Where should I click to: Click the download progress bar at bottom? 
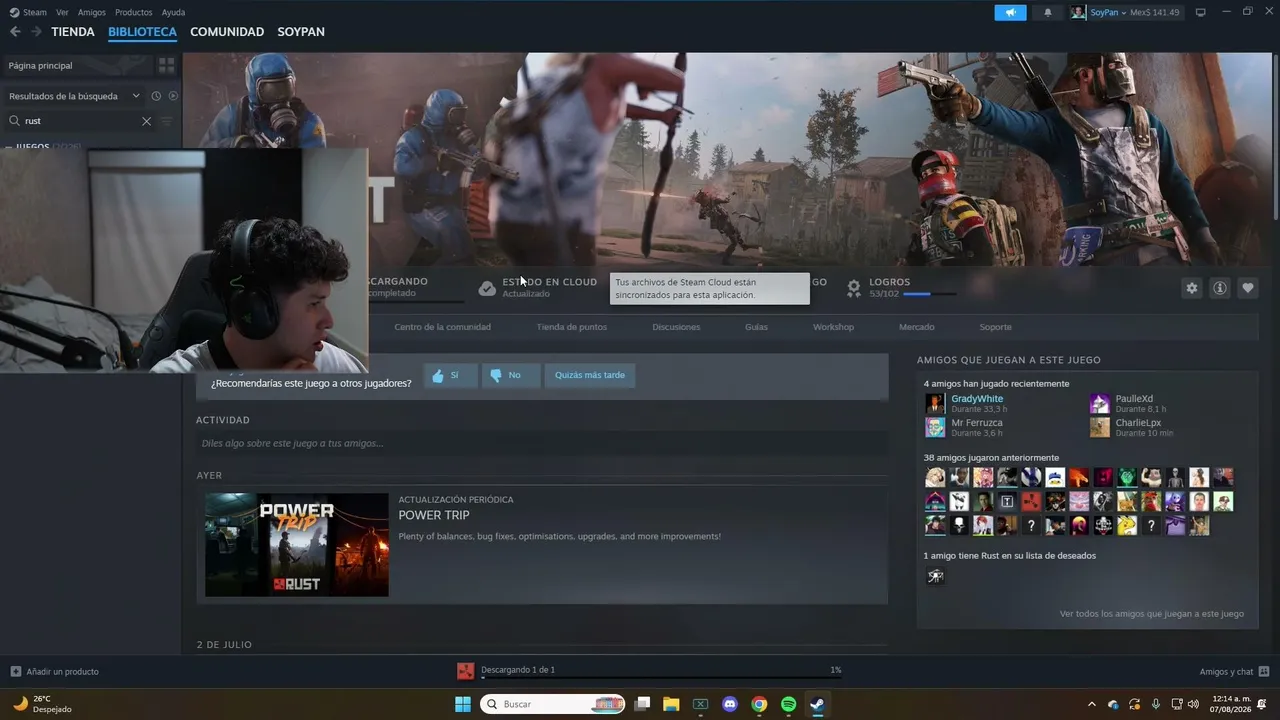661,678
